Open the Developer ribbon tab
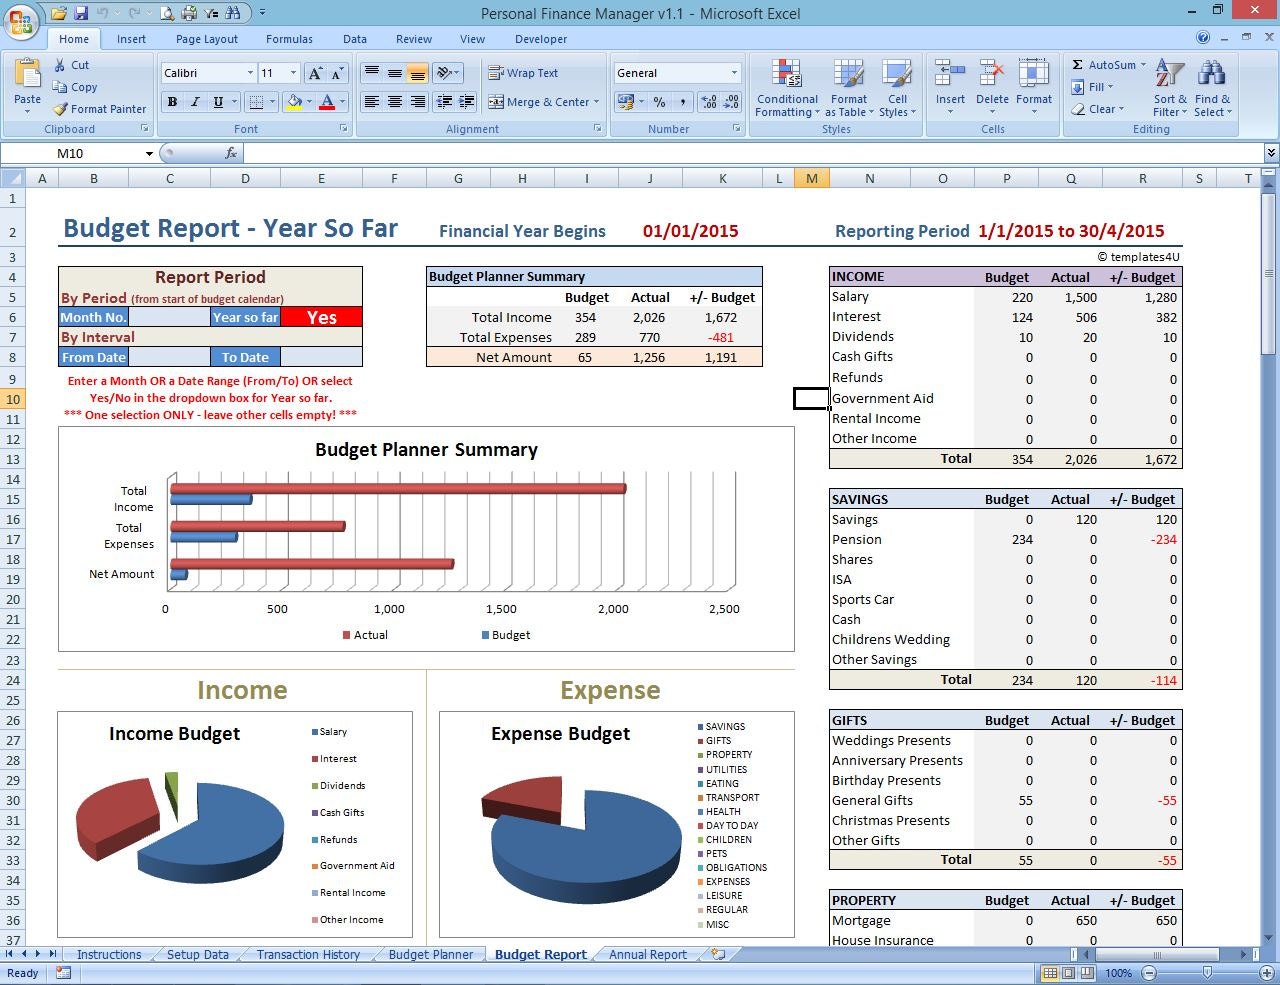 (541, 39)
